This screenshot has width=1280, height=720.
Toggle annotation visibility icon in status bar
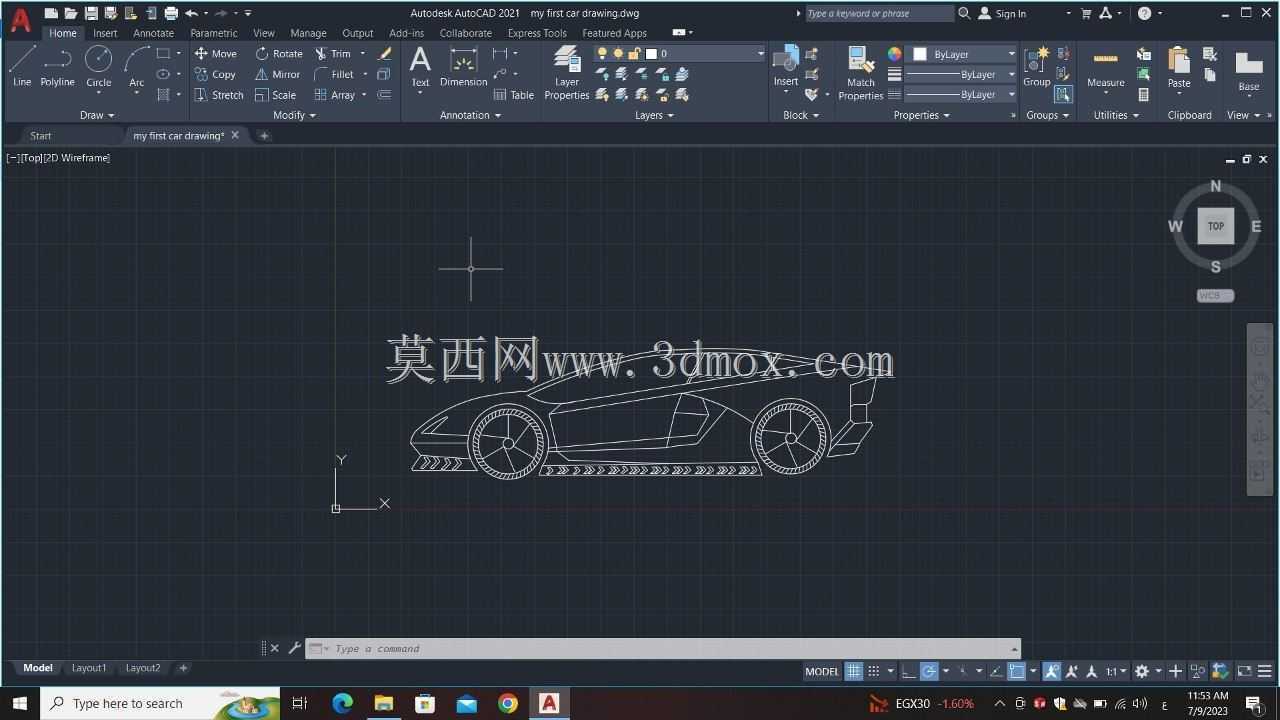click(x=1051, y=671)
